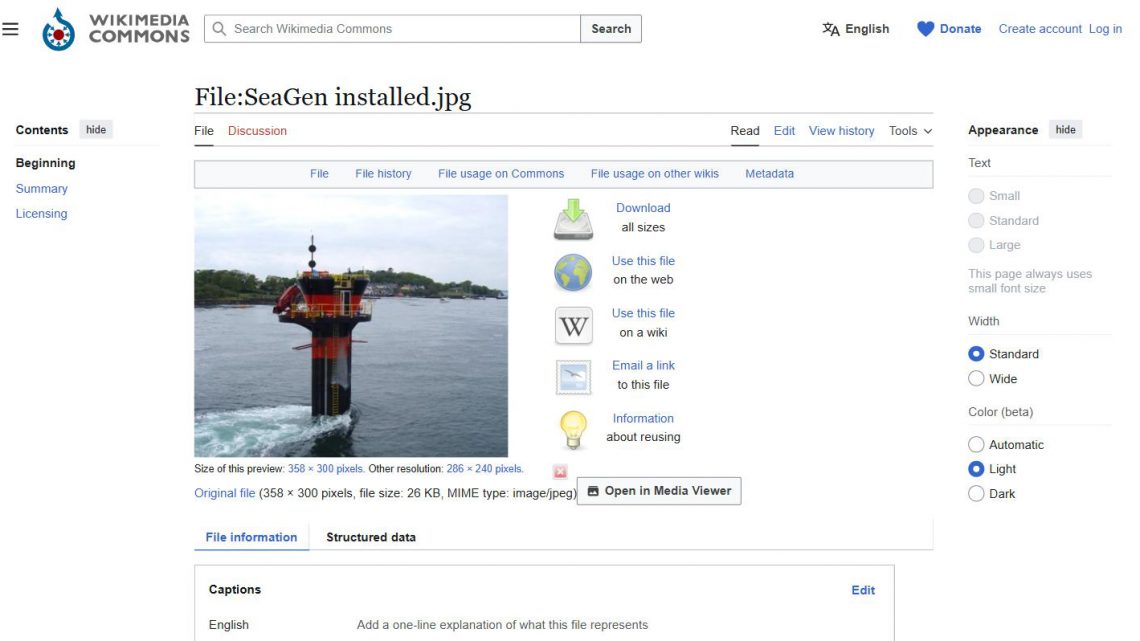1140x641 pixels.
Task: Select the Small text size option
Action: coord(976,195)
